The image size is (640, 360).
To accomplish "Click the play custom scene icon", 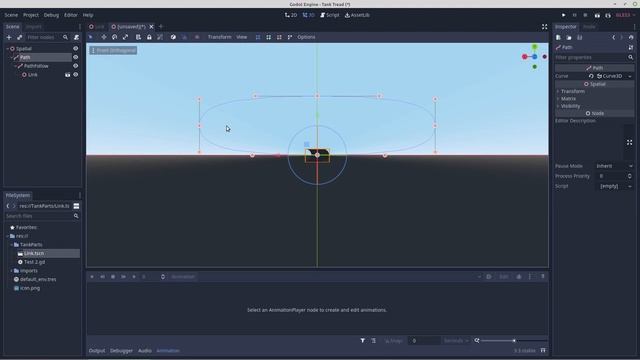I will 608,15.
